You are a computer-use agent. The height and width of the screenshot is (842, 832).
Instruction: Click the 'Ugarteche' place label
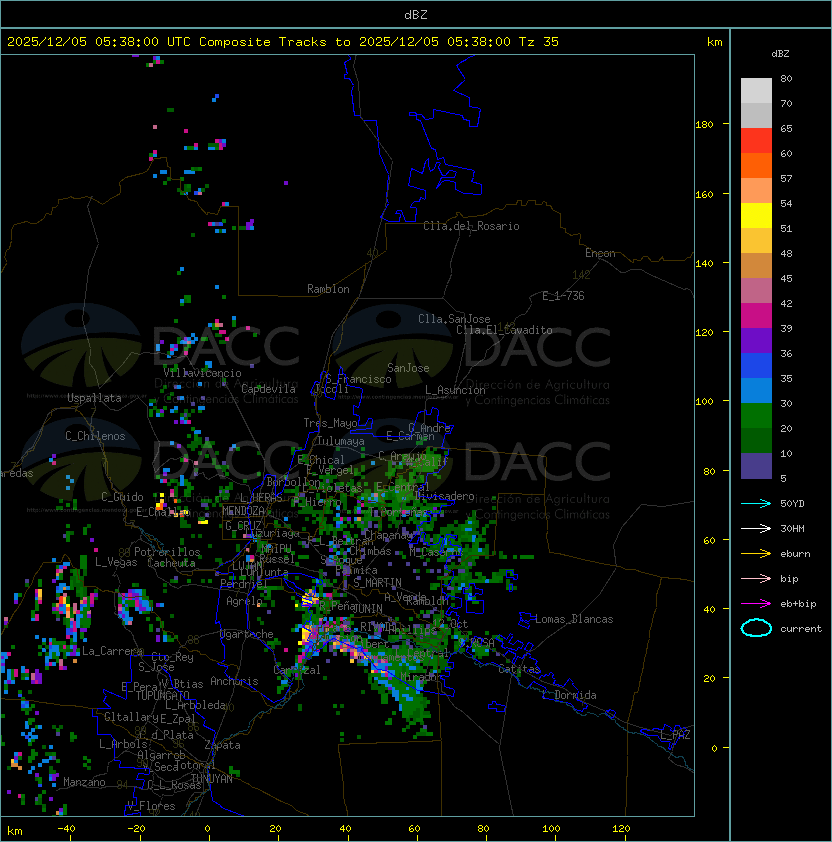[247, 634]
